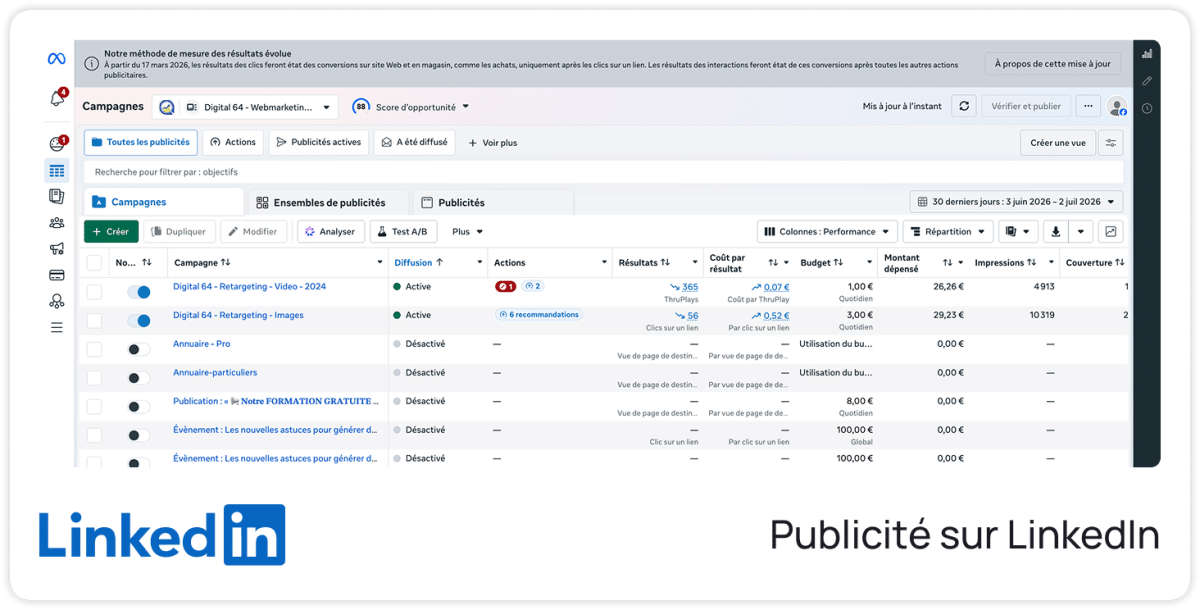The height and width of the screenshot is (610, 1200).
Task: Open the Audiences people icon in sidebar
Action: click(x=56, y=223)
